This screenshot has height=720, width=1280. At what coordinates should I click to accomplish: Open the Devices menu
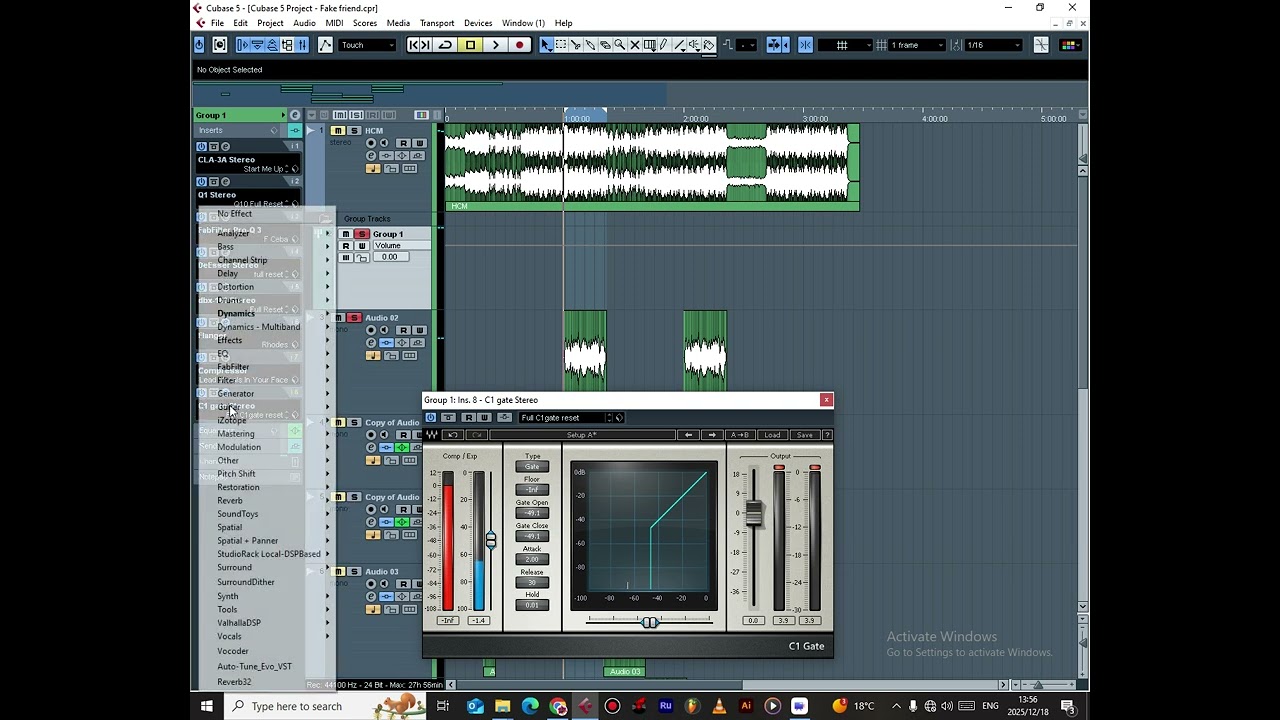[478, 23]
